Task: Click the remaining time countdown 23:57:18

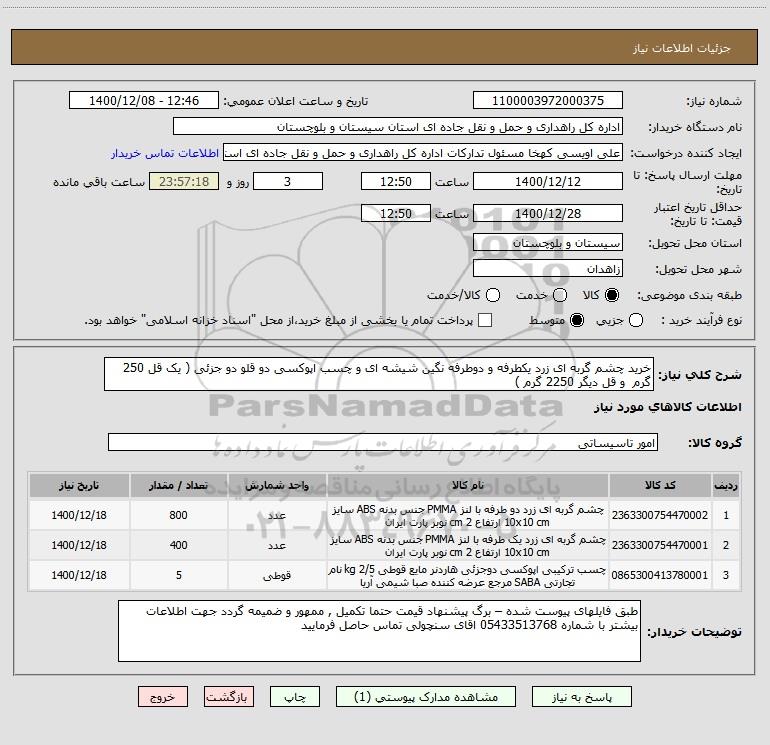Action: tap(184, 182)
